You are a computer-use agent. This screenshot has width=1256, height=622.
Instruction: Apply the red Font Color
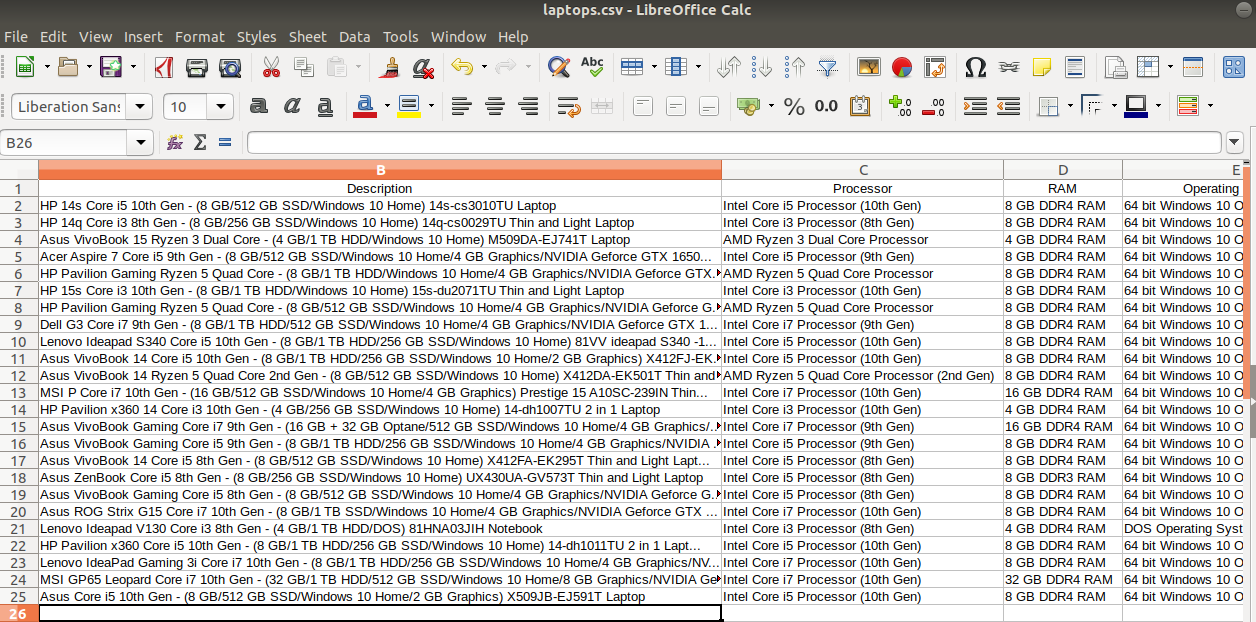point(366,106)
